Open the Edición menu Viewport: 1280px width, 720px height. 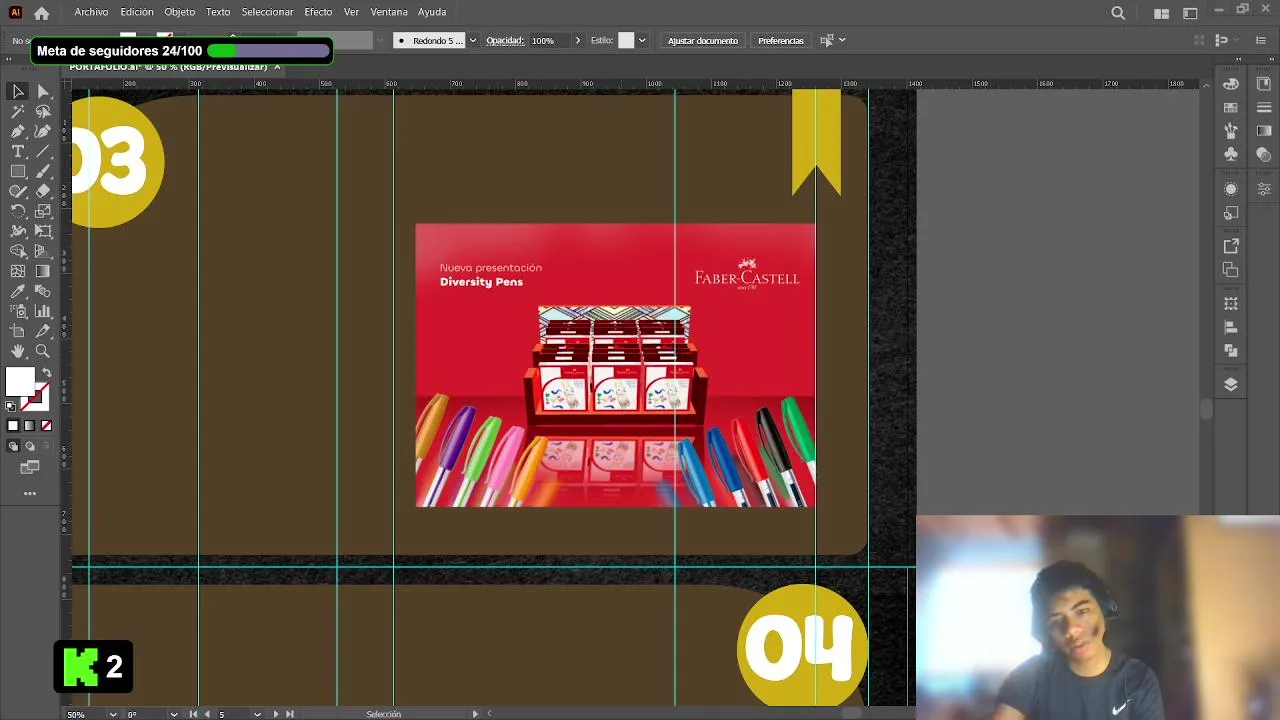pos(137,12)
